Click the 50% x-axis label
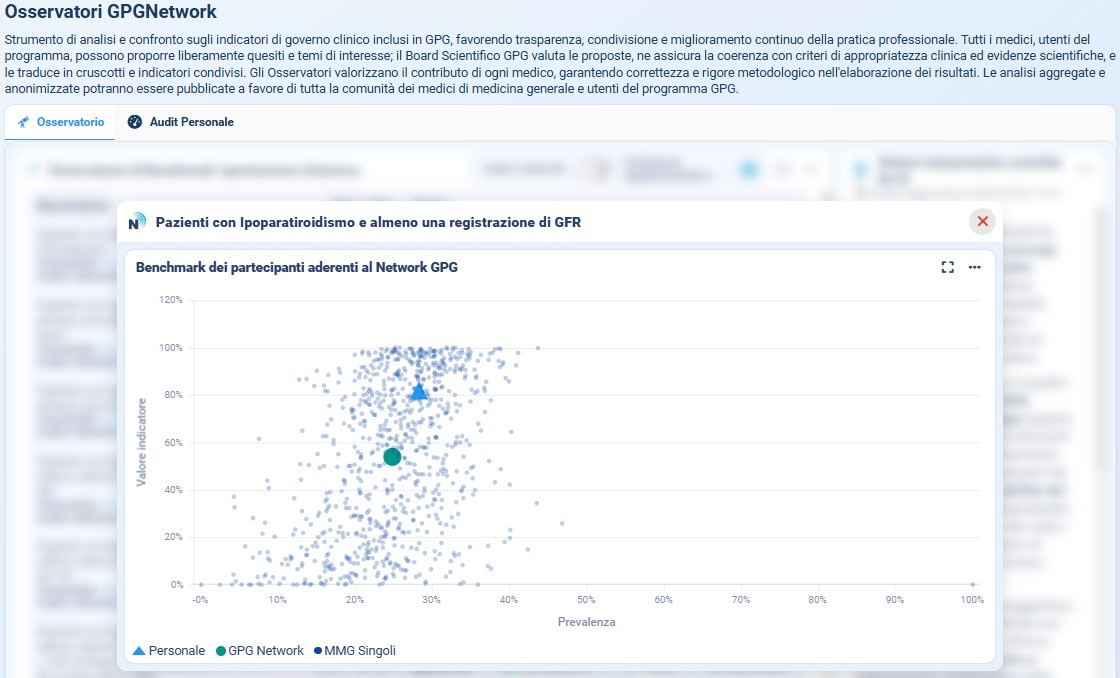The height and width of the screenshot is (678, 1120). (x=586, y=600)
